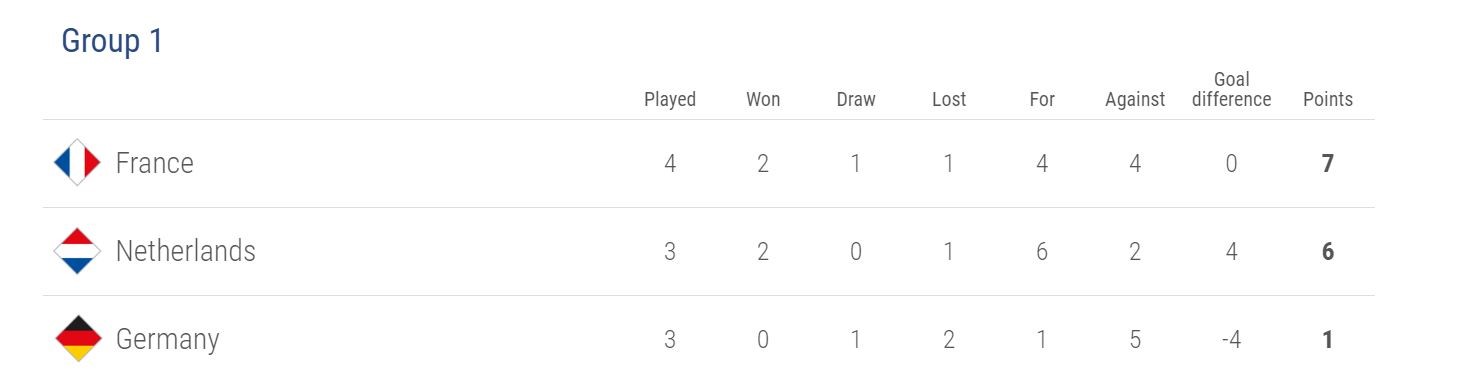Open the Germany team link

[167, 339]
